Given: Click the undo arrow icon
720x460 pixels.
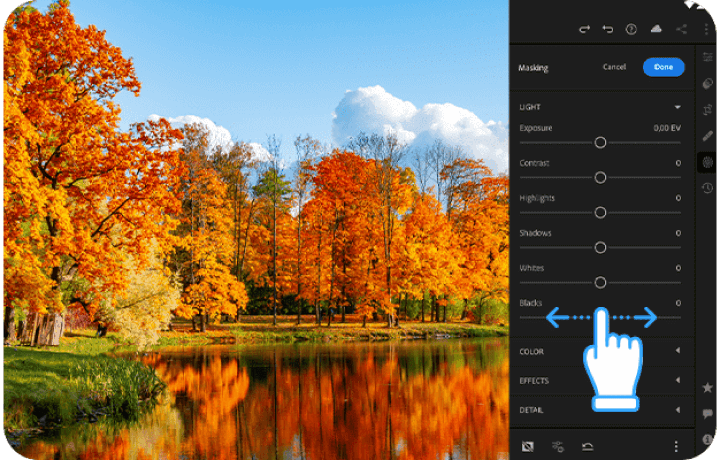Looking at the screenshot, I should (x=608, y=29).
